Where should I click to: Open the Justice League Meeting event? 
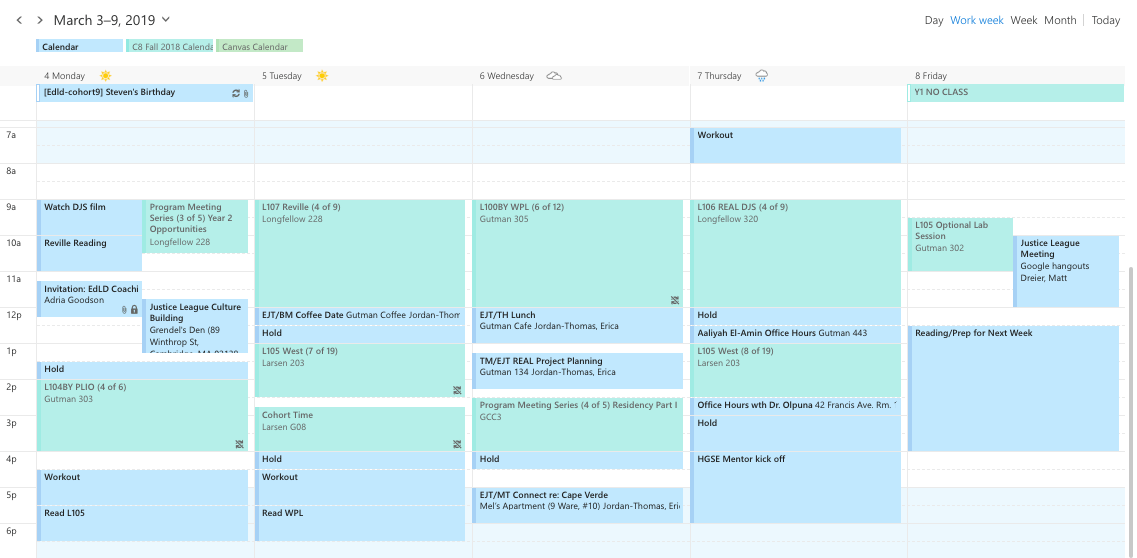tap(1066, 272)
